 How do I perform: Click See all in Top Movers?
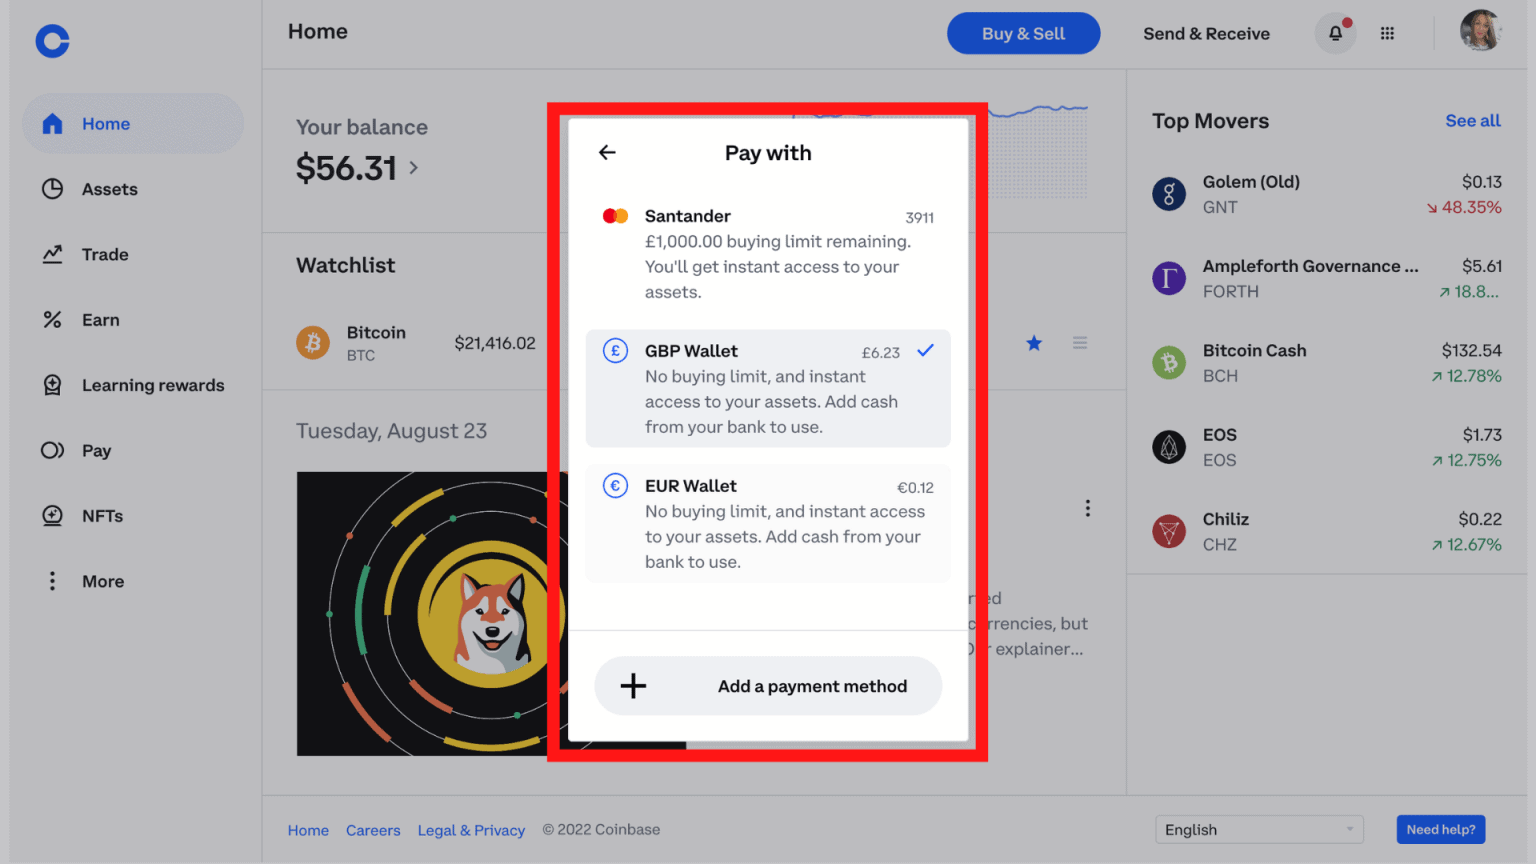[1472, 121]
